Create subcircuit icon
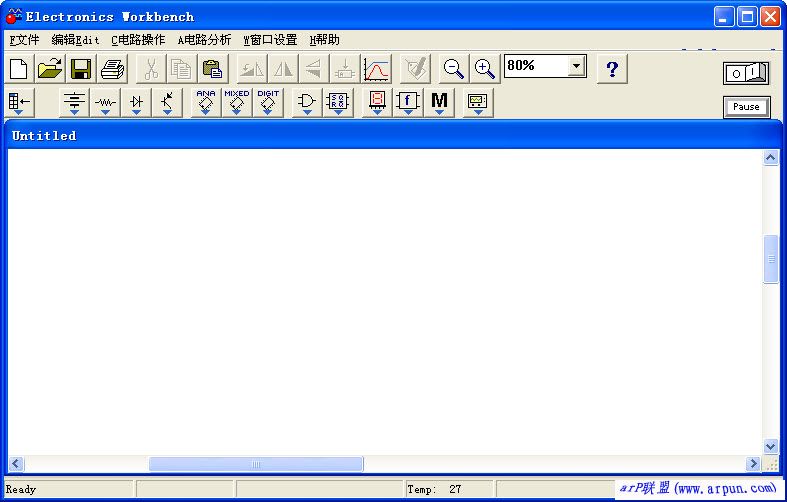This screenshot has width=787, height=502. 345,68
